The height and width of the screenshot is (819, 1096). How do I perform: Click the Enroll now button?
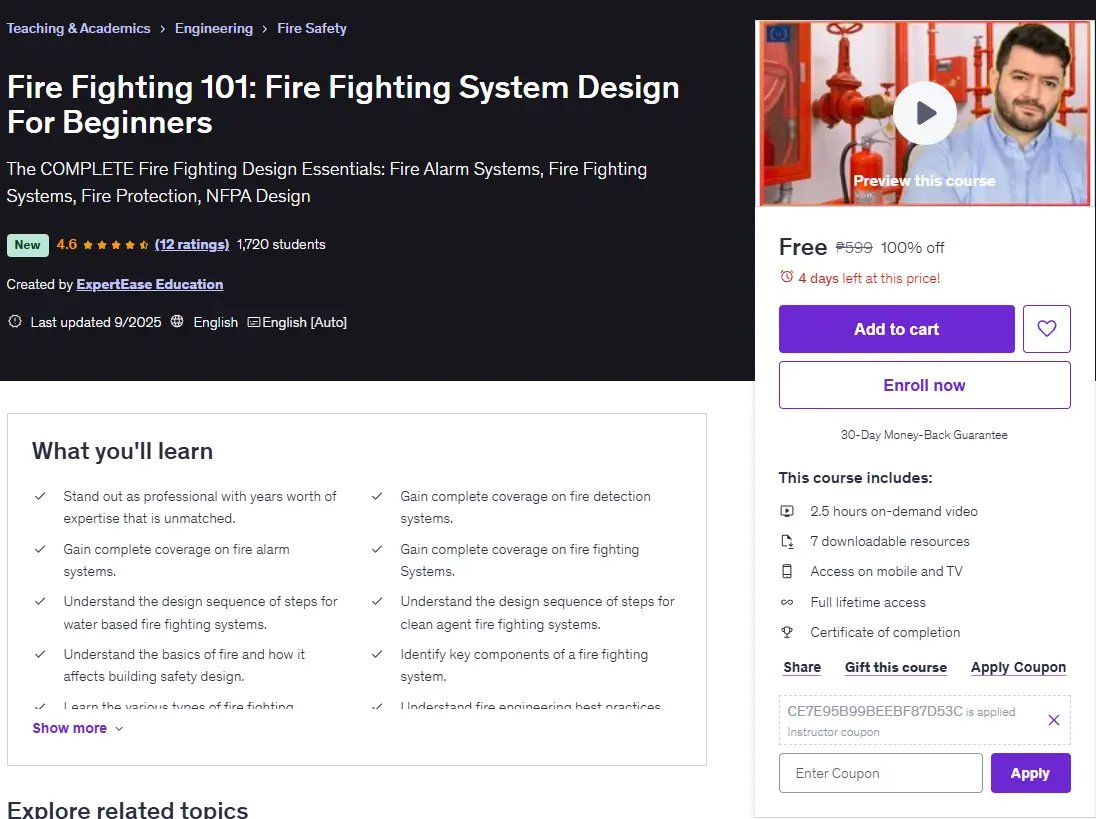tap(925, 385)
